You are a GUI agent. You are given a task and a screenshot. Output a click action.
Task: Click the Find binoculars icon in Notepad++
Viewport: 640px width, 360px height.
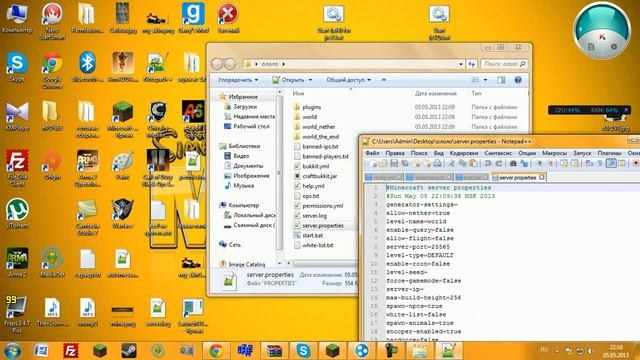click(x=513, y=164)
